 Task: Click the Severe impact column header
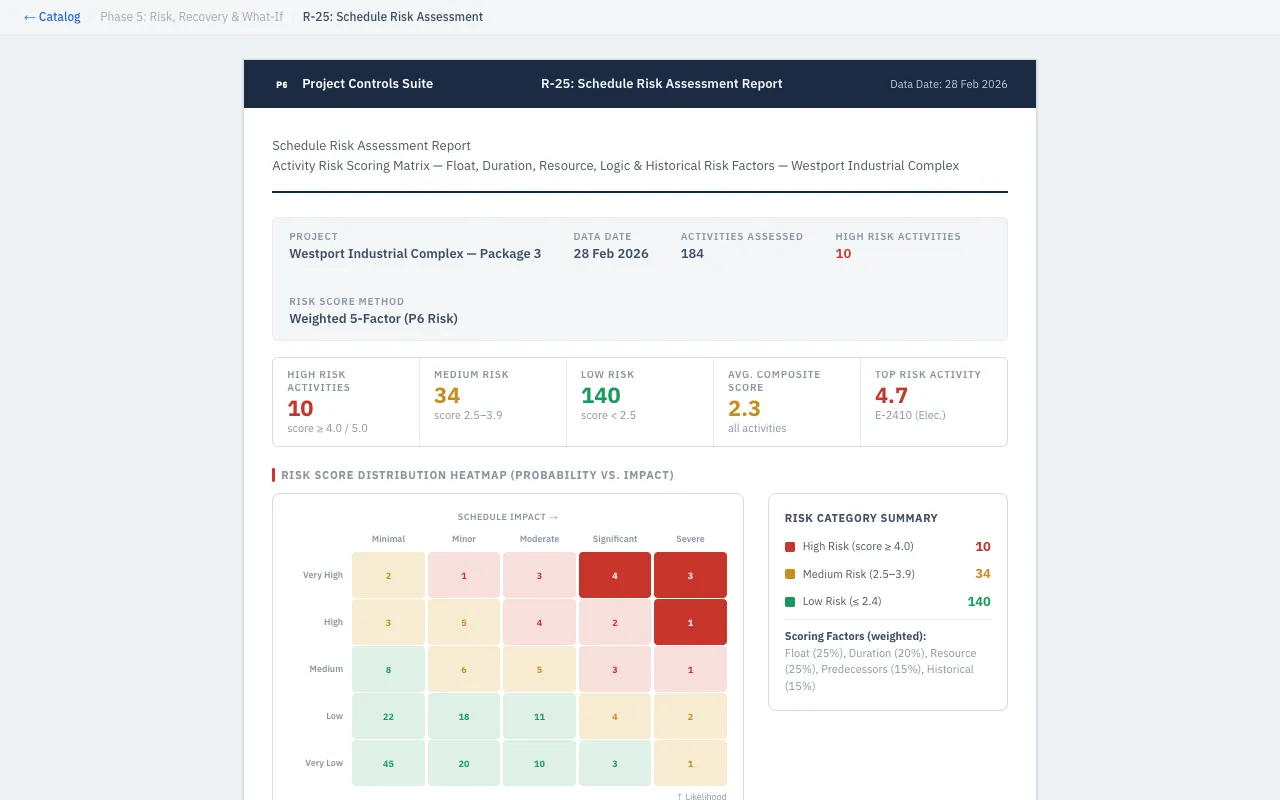690,538
